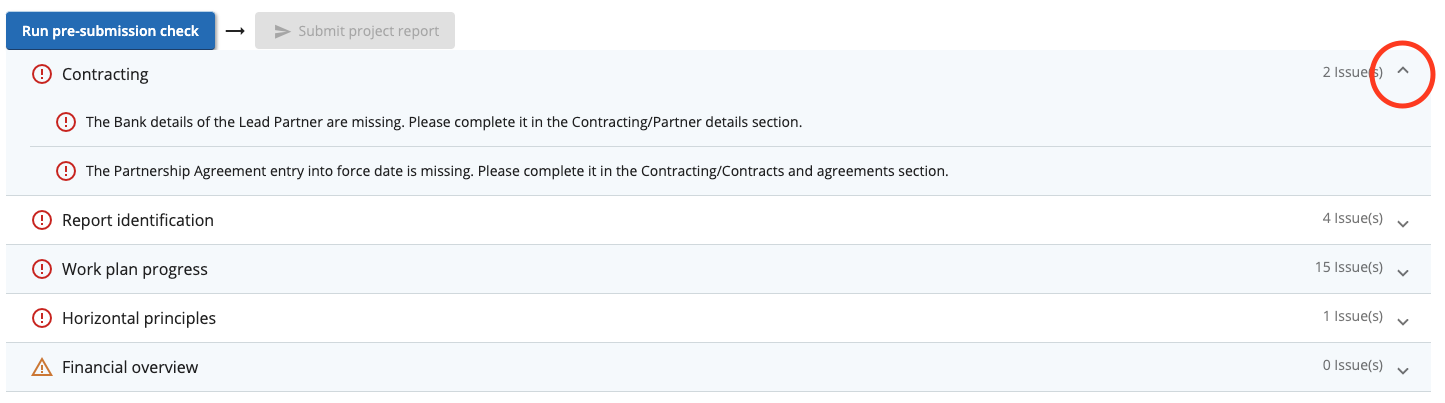Viewport: 1445px width, 403px height.
Task: Click the error icon next to Partnership Agreement message
Action: pos(66,171)
